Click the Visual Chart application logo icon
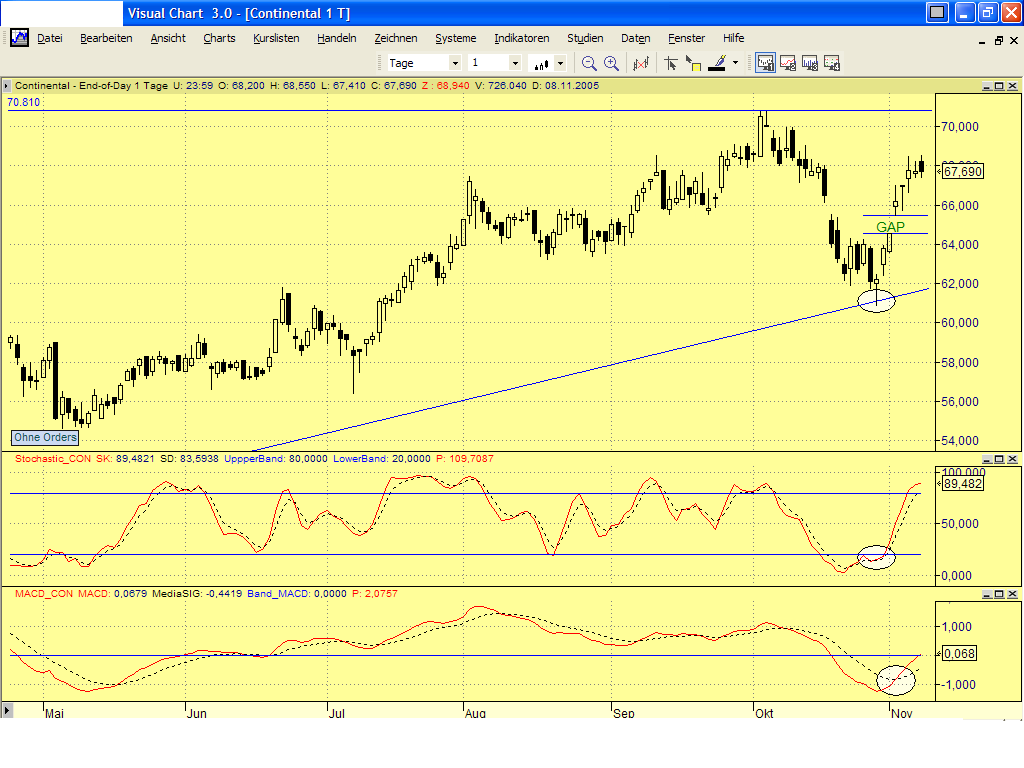This screenshot has width=1024, height=768. [18, 37]
